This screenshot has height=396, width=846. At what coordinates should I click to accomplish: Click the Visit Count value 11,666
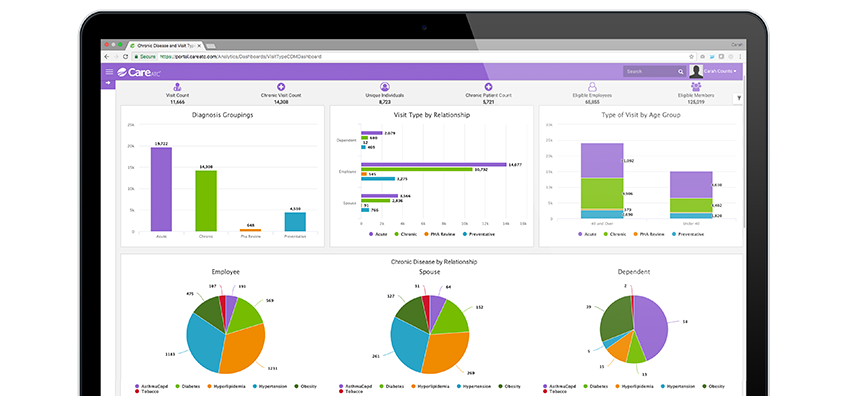pyautogui.click(x=177, y=101)
